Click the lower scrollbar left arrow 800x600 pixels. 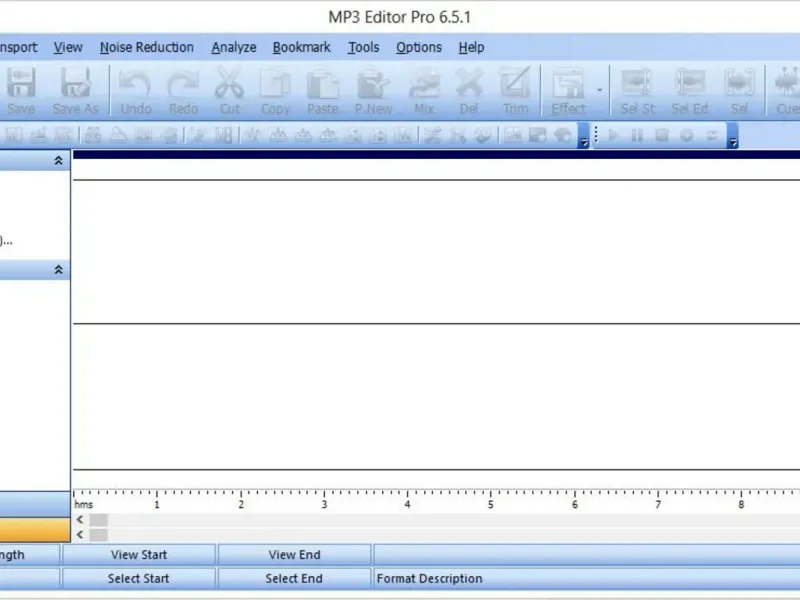pyautogui.click(x=80, y=535)
